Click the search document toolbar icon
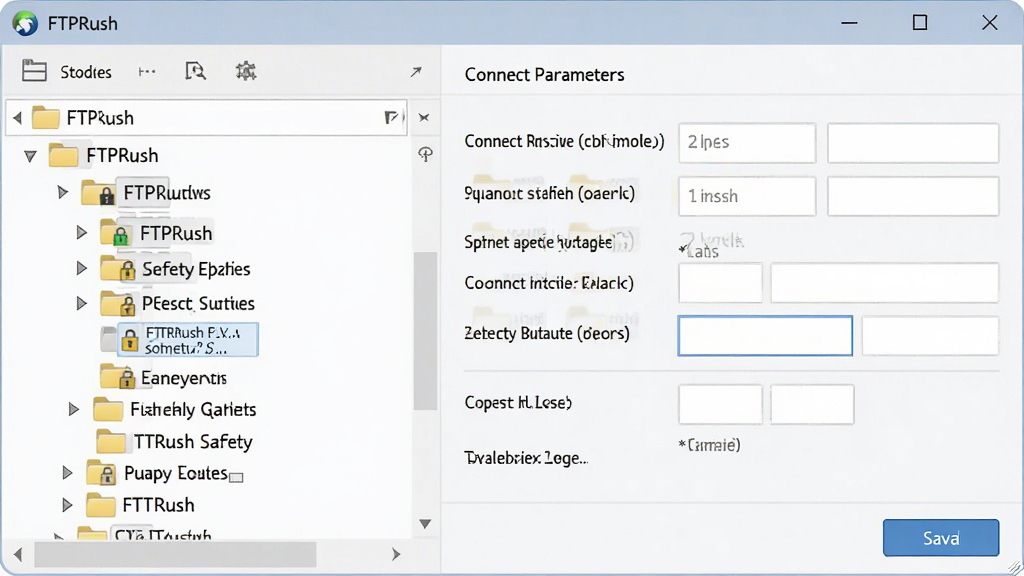1024x576 pixels. tap(195, 71)
